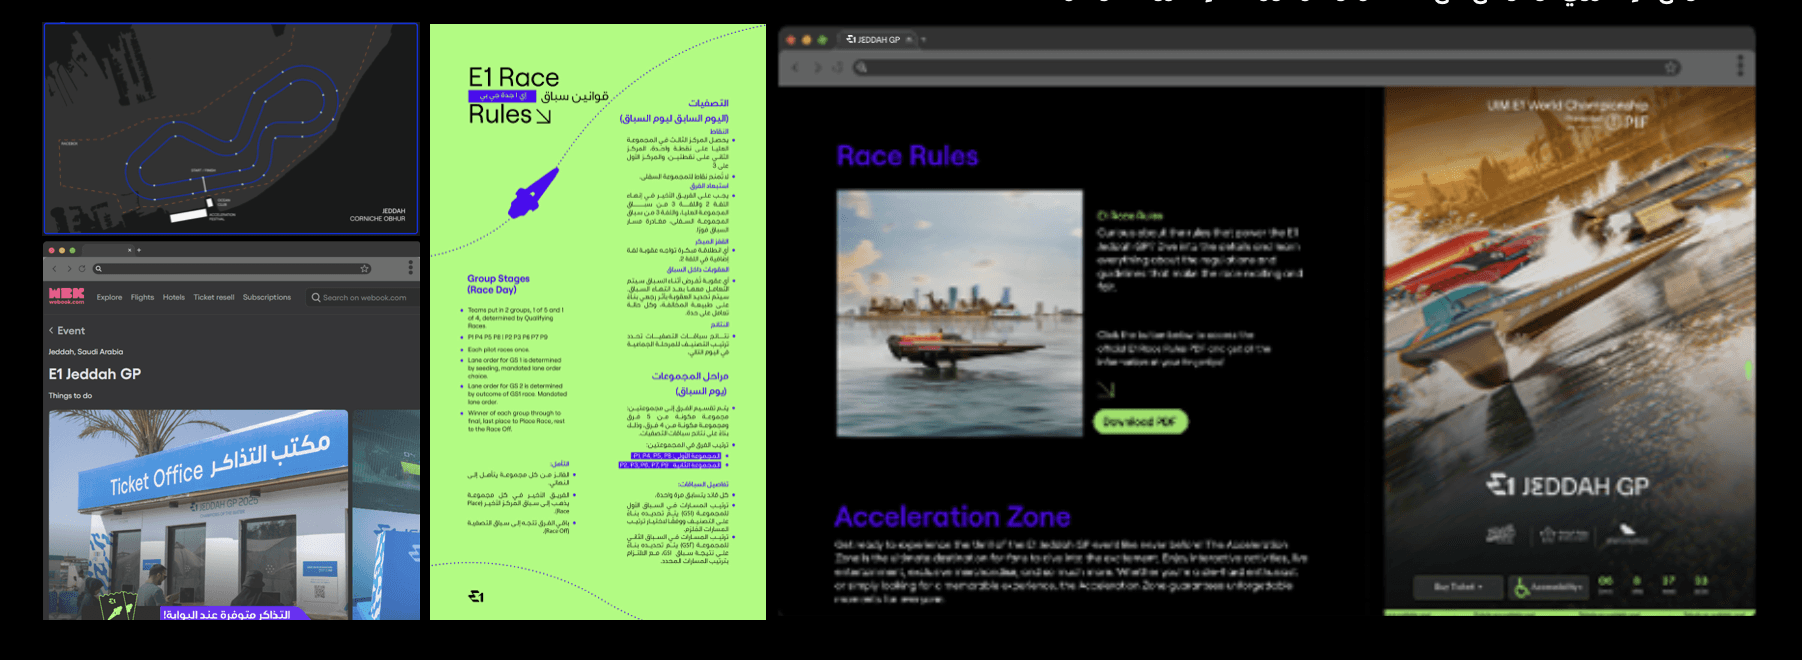Image resolution: width=1802 pixels, height=660 pixels.
Task: Open the Accessibility dropdown with wheelchair icon
Action: [1548, 587]
